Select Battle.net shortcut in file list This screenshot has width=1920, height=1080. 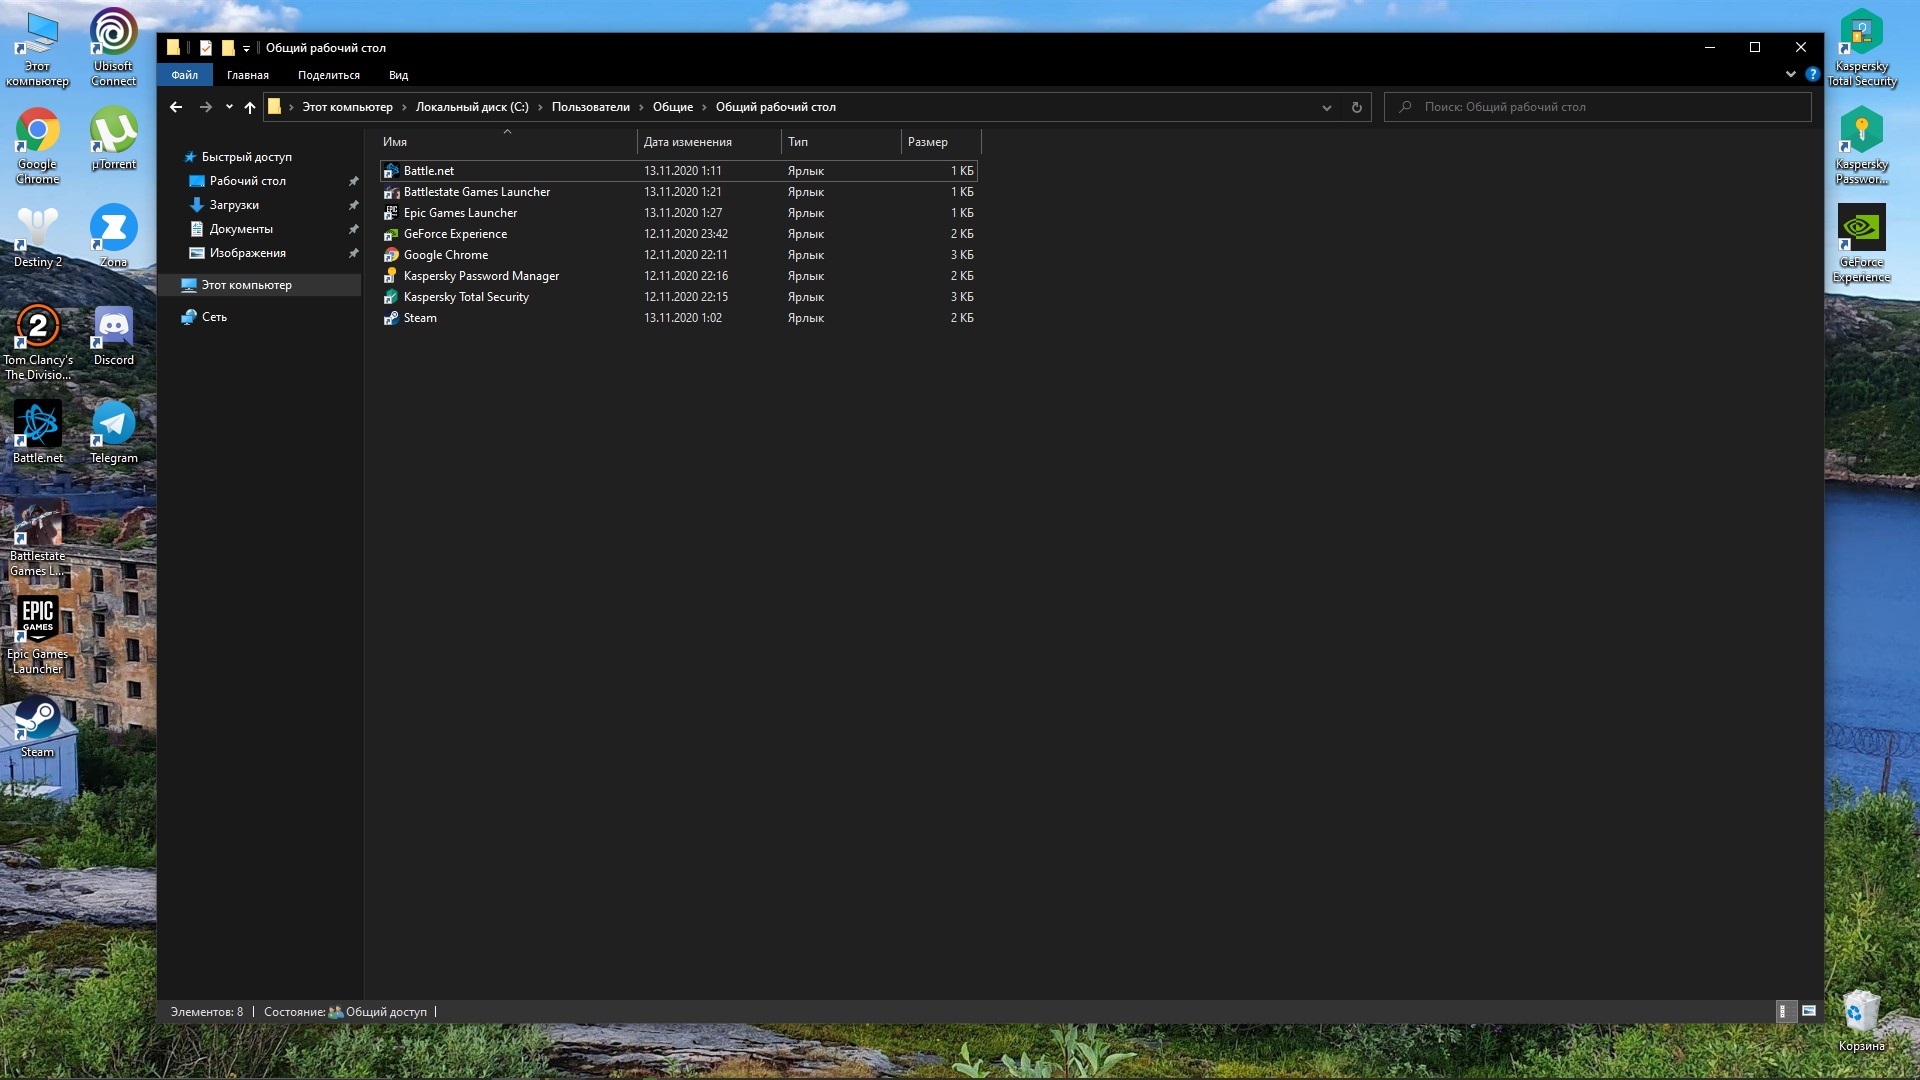(679, 171)
